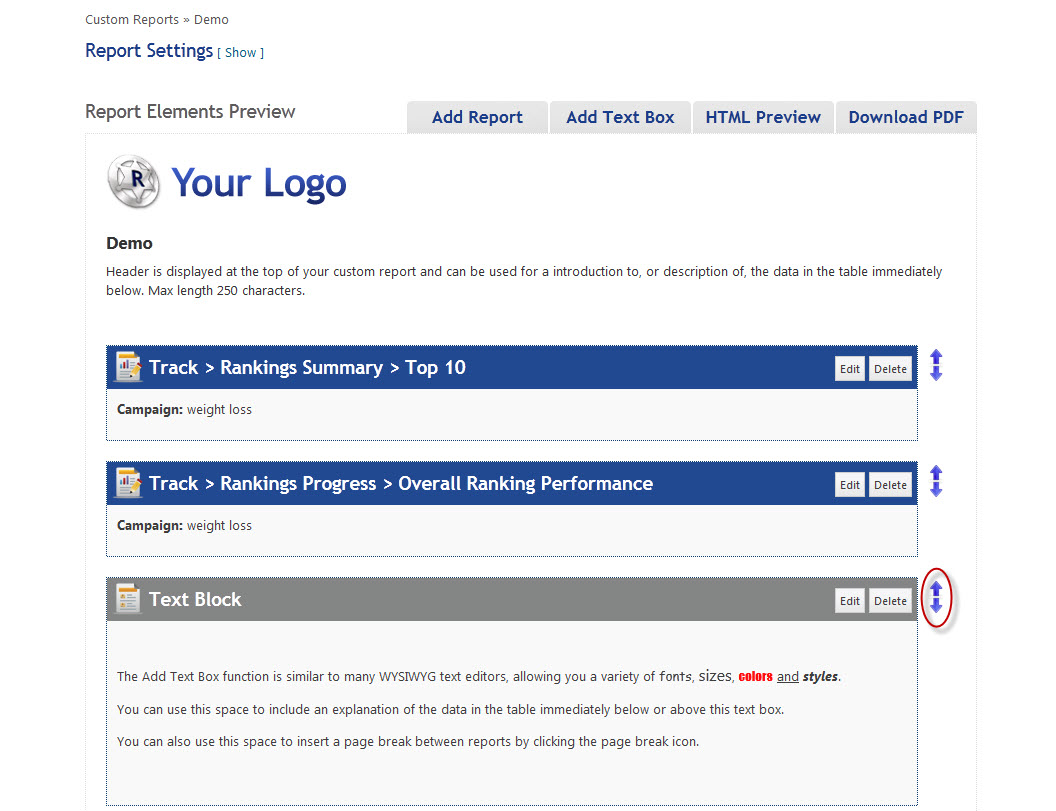Click the move arrows for Rankings Summary Top 10
The image size is (1056, 811).
pyautogui.click(x=936, y=366)
